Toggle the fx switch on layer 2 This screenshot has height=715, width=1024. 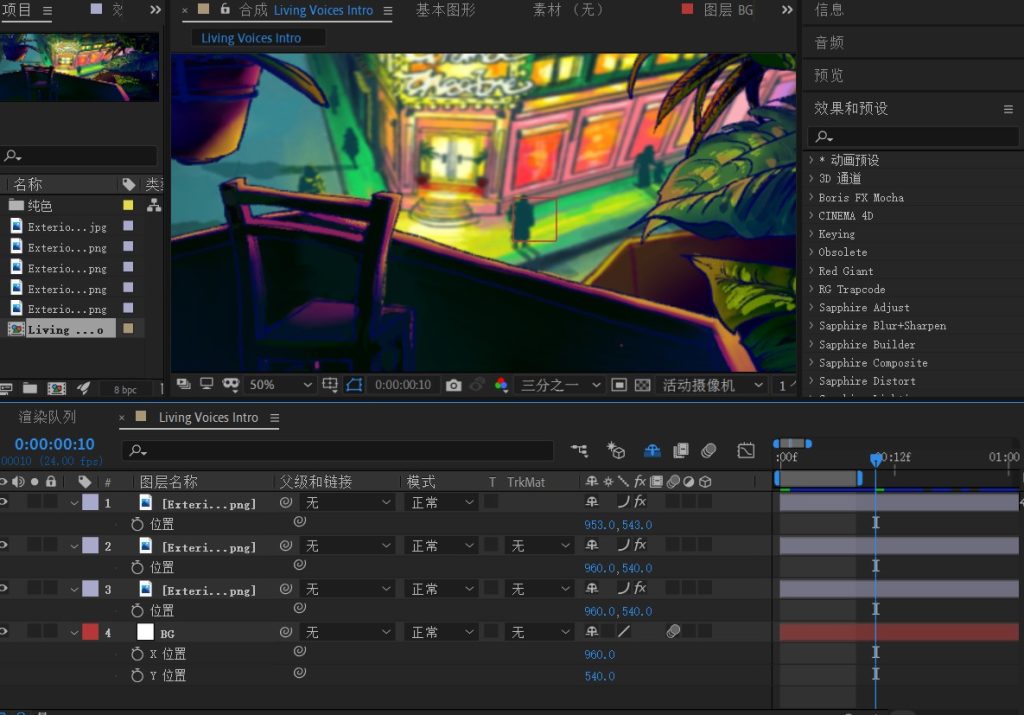tap(640, 545)
